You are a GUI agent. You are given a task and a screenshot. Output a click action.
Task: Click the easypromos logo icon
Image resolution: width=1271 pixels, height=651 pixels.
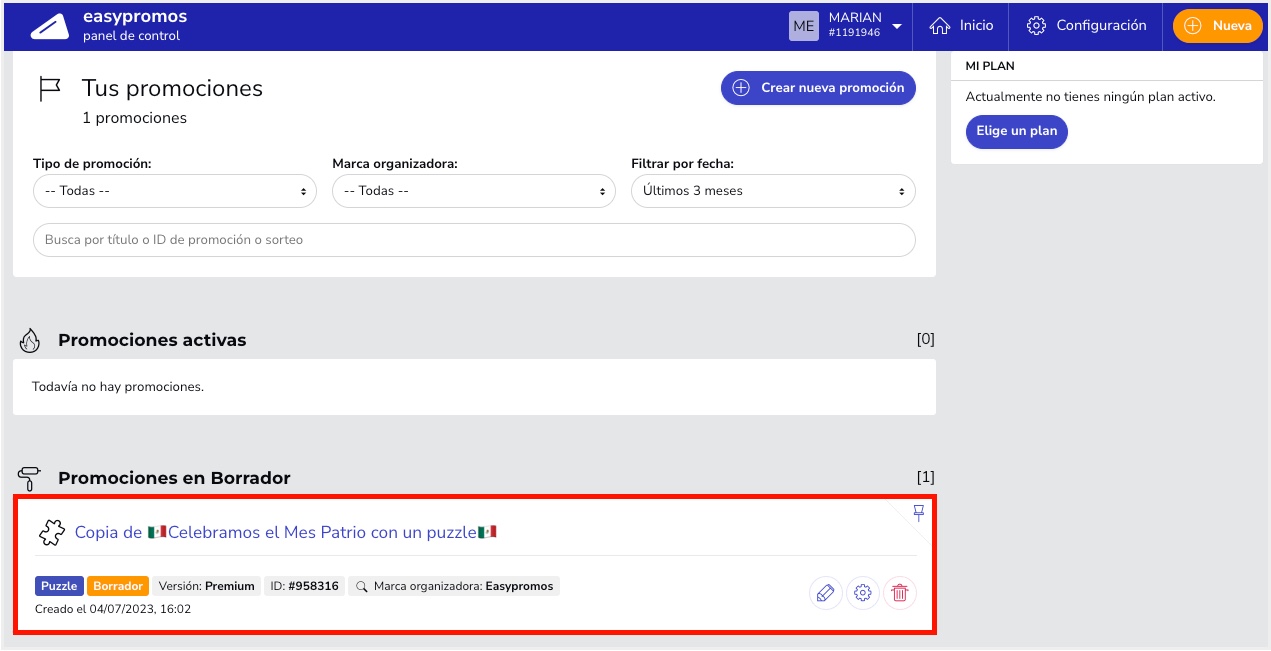(x=50, y=26)
